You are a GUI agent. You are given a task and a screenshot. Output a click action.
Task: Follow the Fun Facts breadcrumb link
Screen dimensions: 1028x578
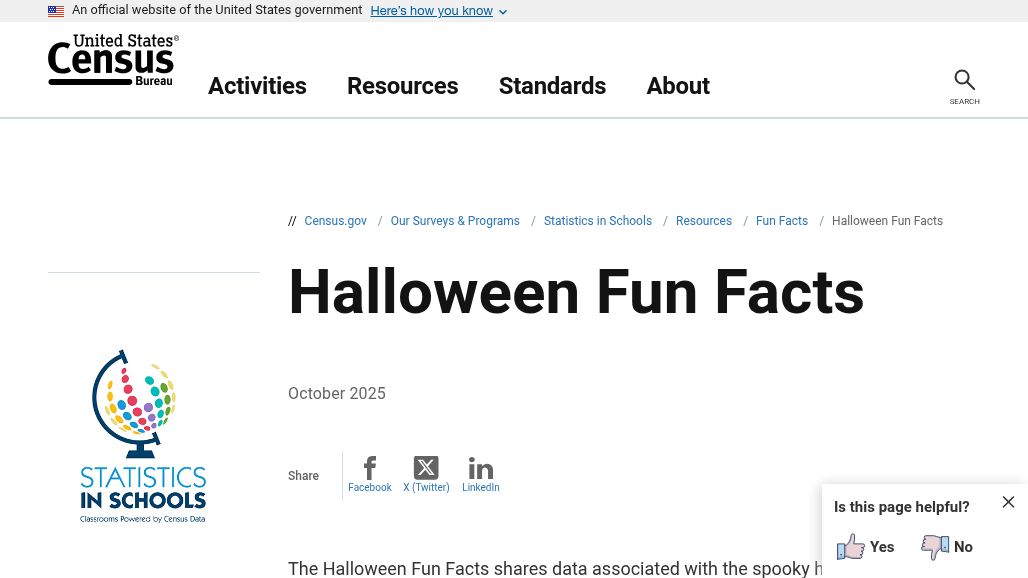(781, 221)
